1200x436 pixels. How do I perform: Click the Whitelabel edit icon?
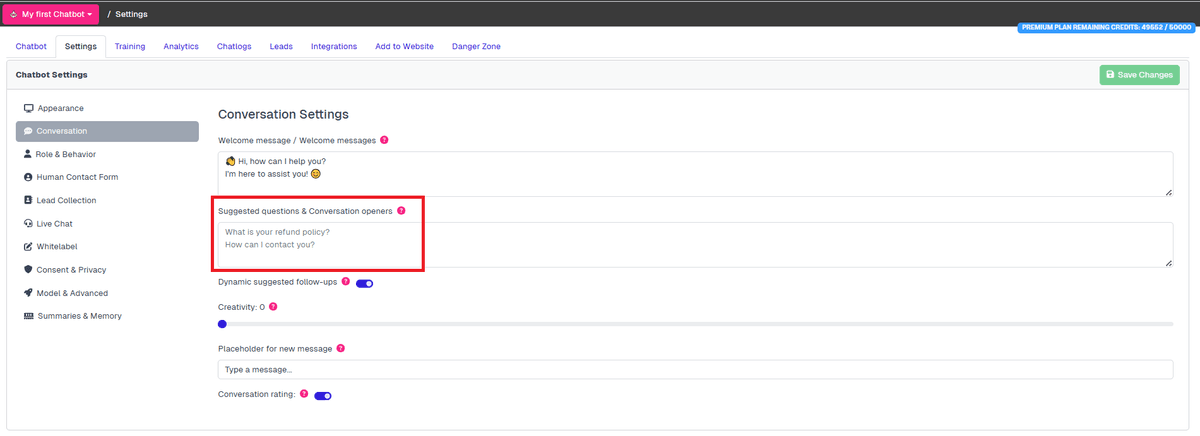coord(28,247)
